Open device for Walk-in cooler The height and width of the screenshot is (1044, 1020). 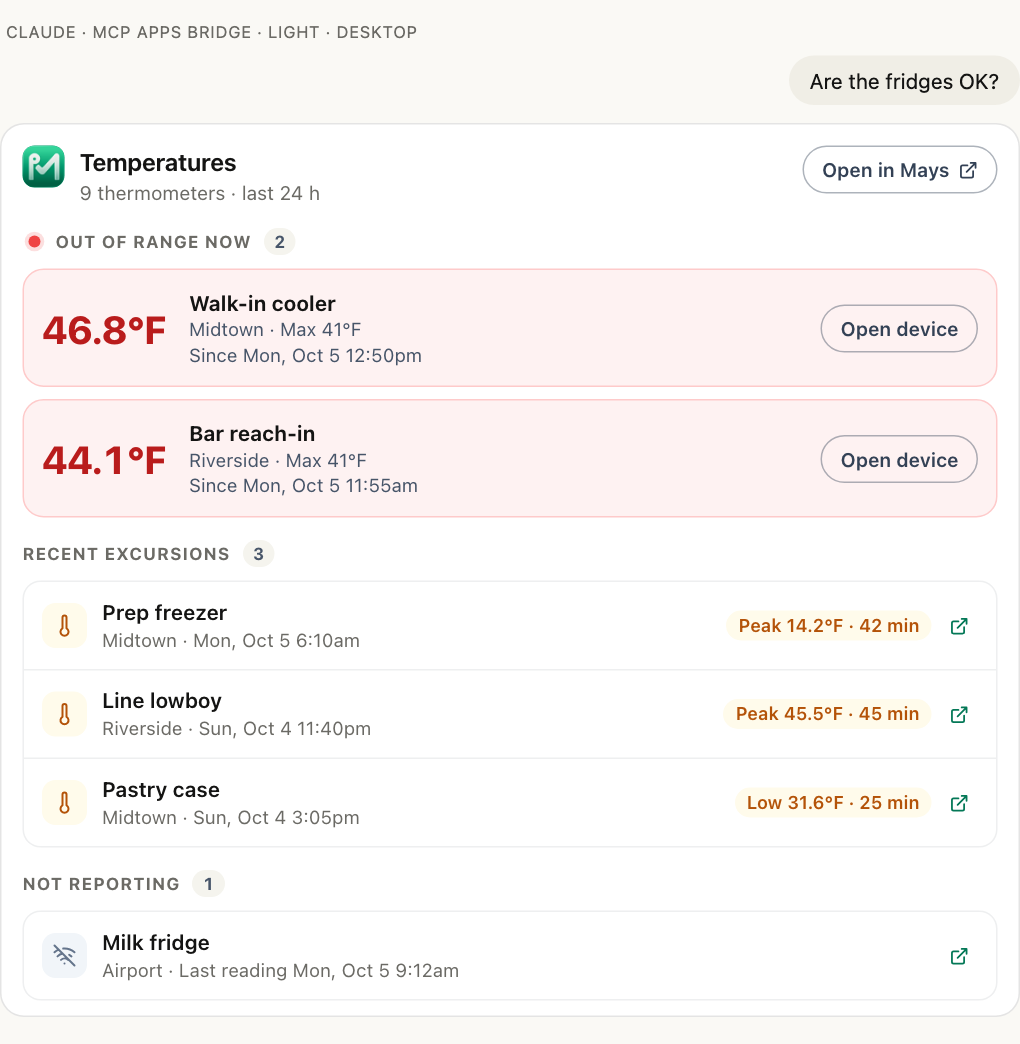tap(899, 329)
